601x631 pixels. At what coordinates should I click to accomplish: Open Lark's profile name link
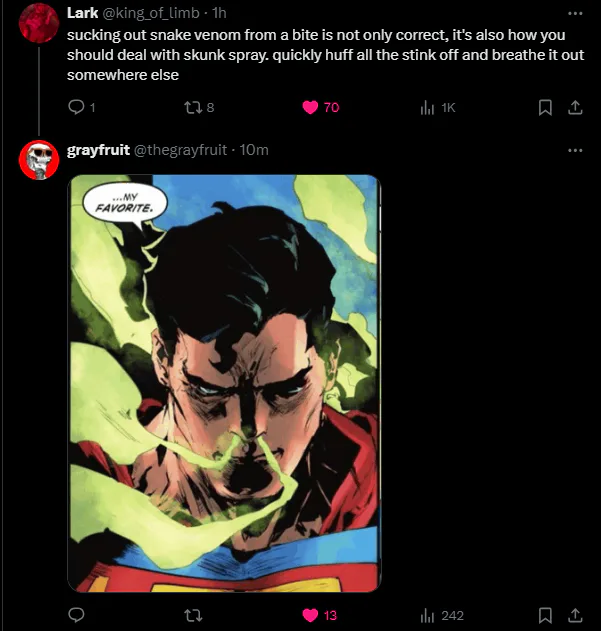coord(82,12)
